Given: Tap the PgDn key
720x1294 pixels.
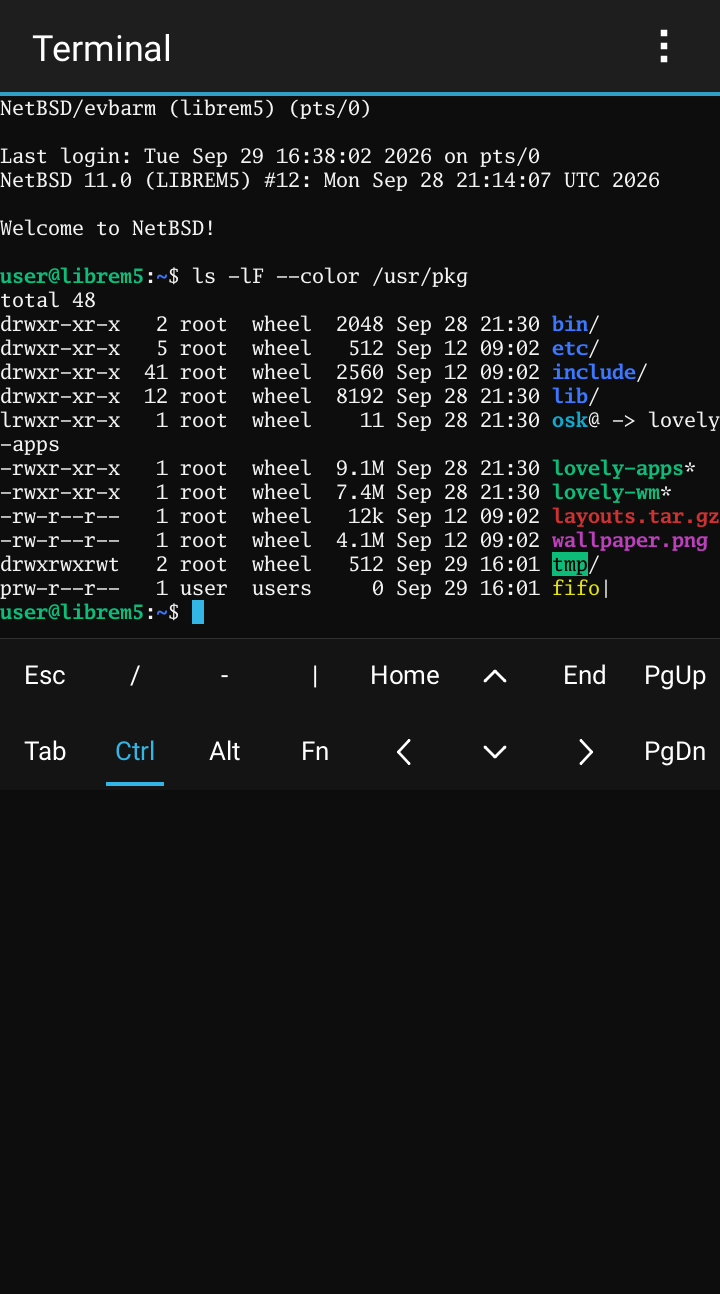Looking at the screenshot, I should (x=675, y=752).
